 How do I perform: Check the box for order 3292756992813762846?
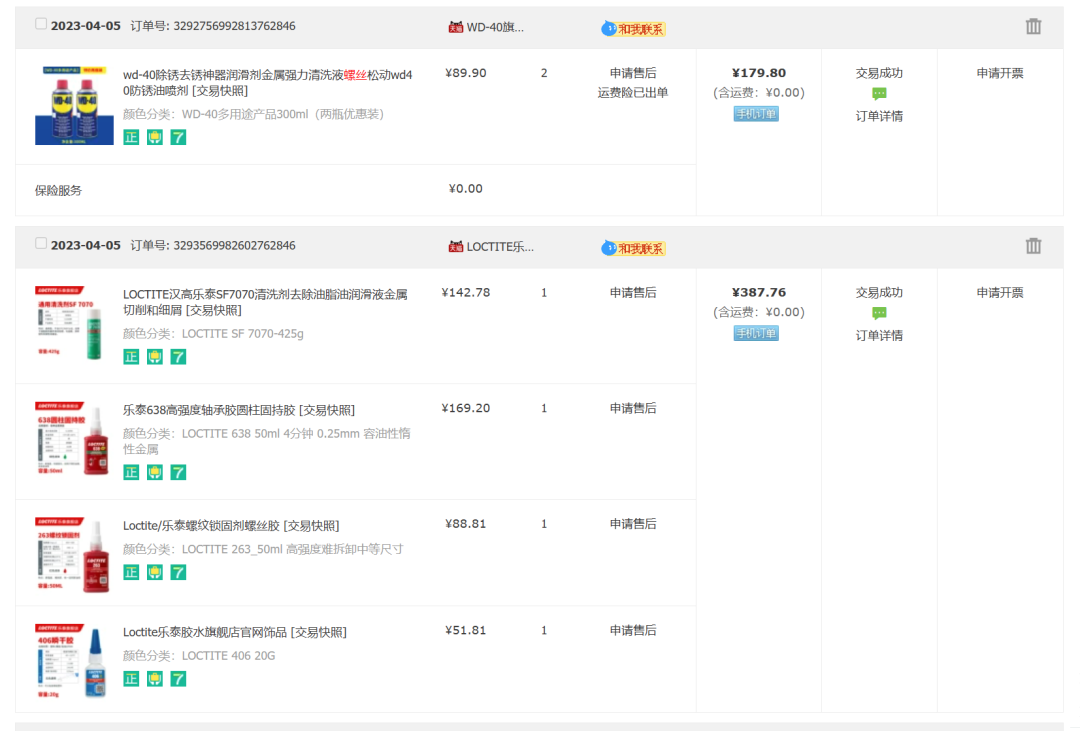tap(41, 24)
